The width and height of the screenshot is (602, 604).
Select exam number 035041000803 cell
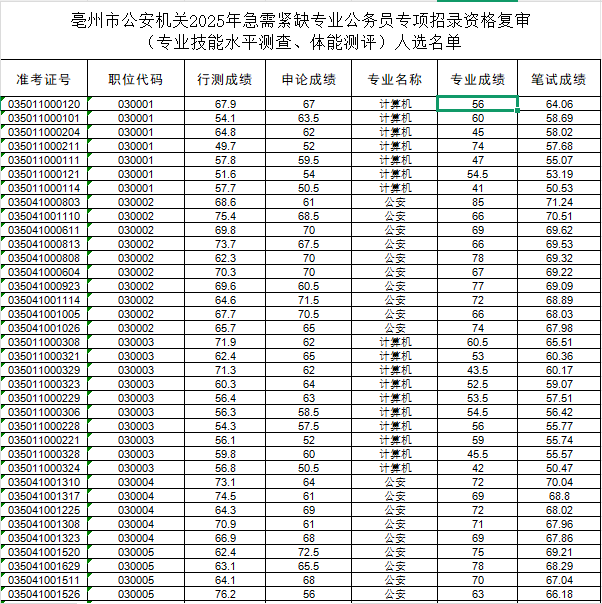(x=44, y=202)
